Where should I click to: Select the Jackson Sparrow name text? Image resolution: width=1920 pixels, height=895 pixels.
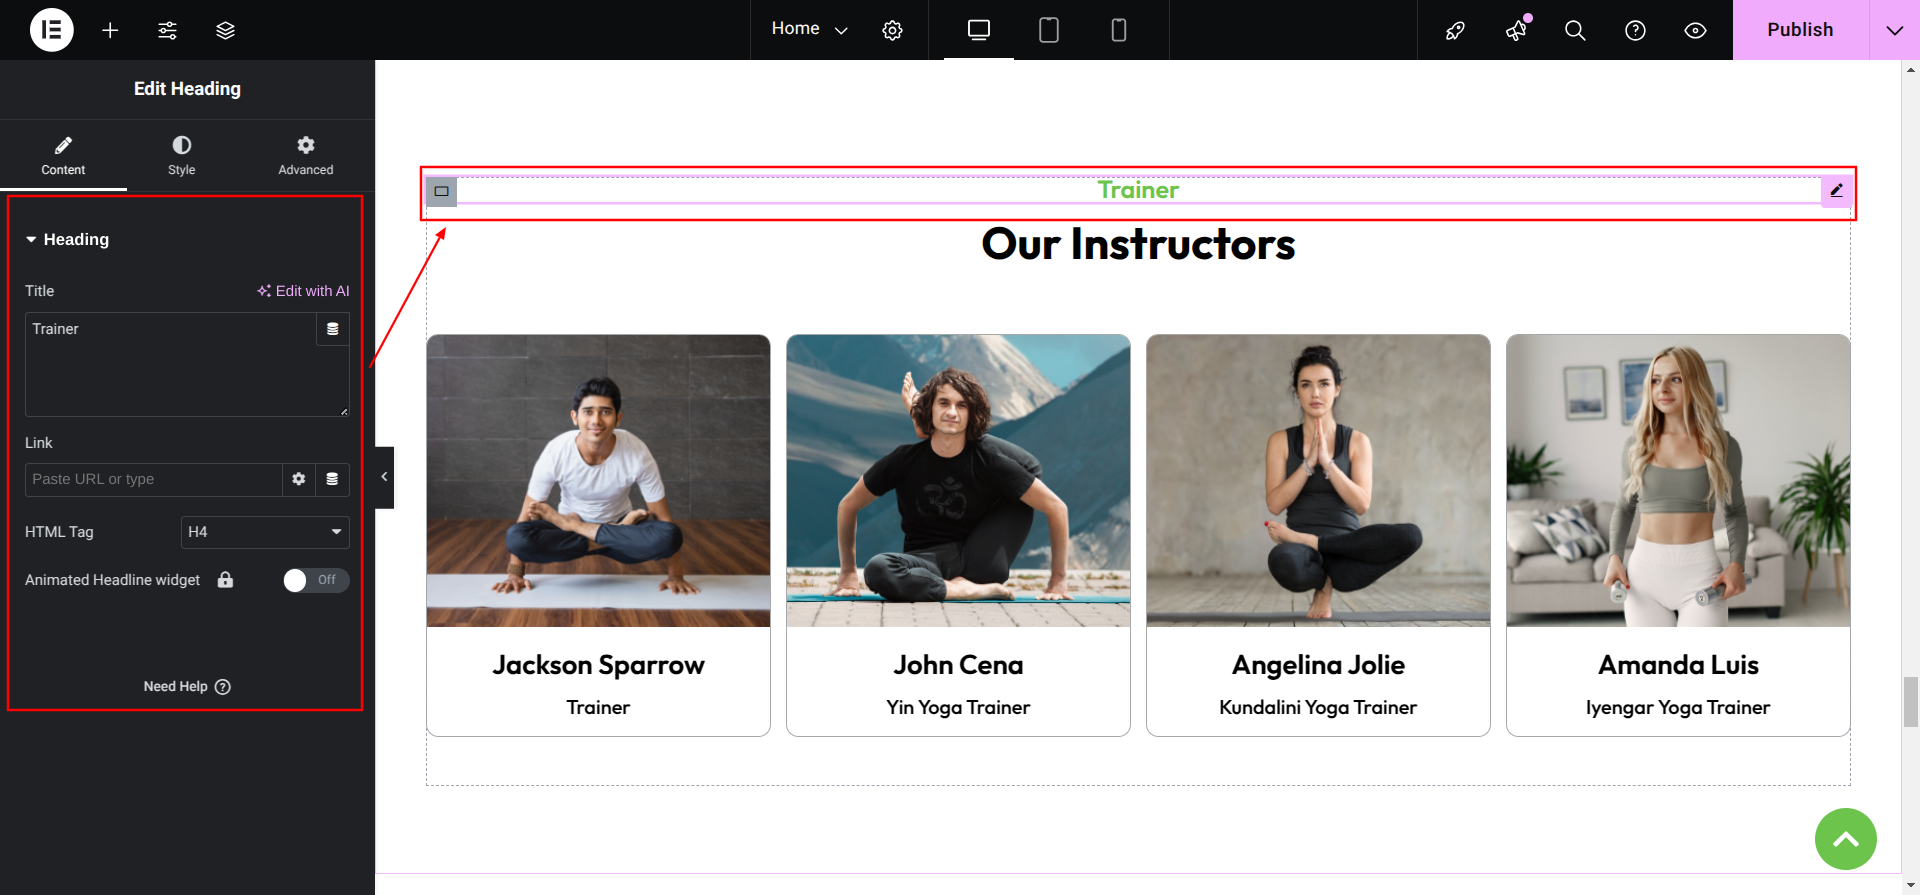point(598,665)
